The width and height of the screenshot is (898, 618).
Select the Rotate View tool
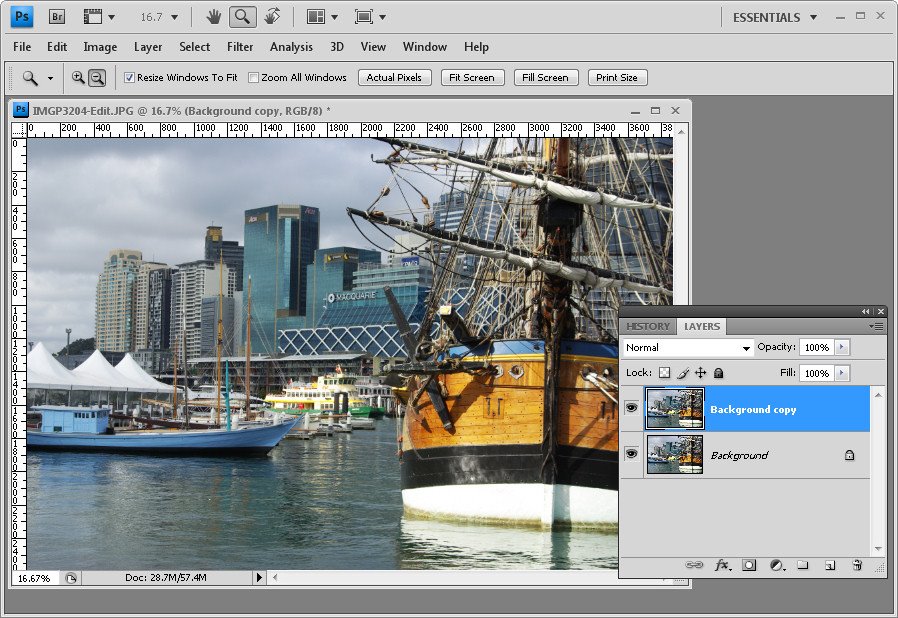click(272, 17)
